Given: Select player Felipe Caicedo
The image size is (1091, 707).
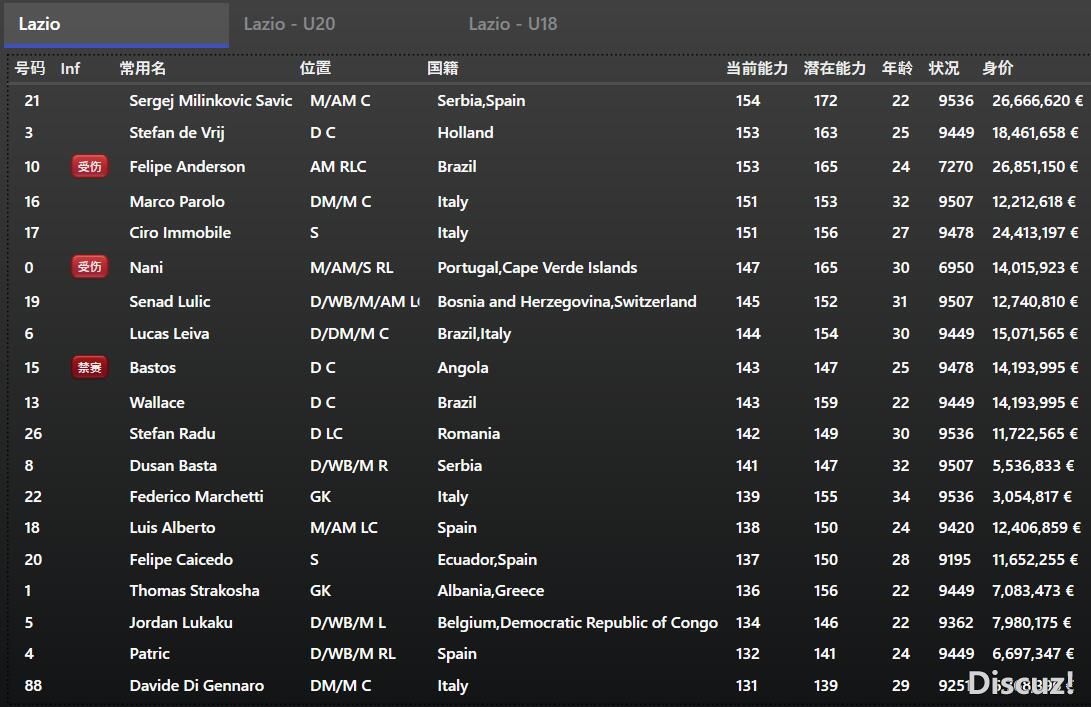Looking at the screenshot, I should [181, 560].
